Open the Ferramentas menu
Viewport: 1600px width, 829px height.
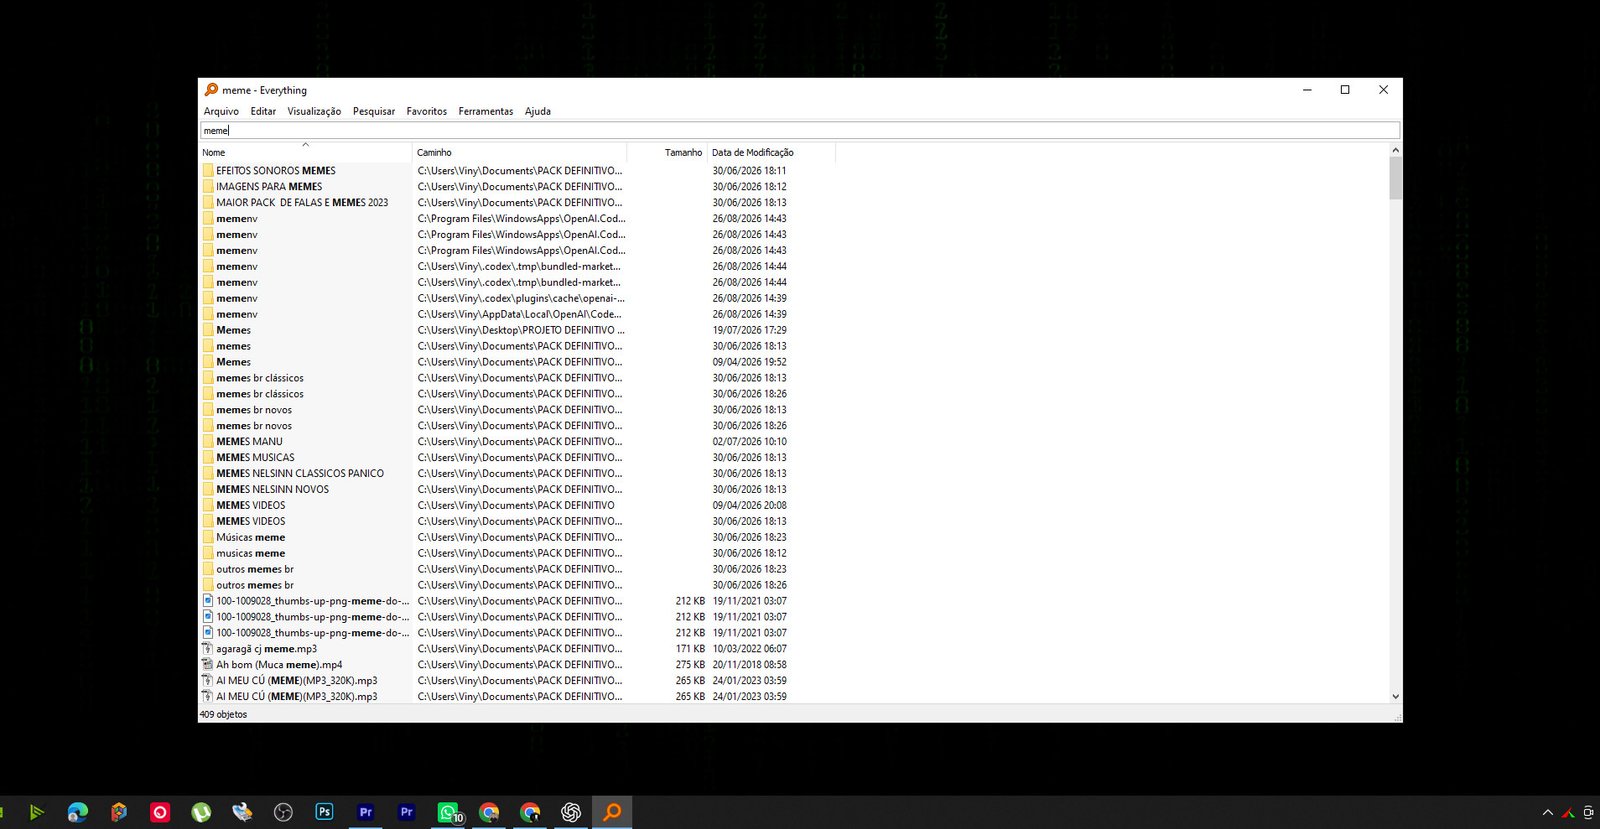coord(486,111)
